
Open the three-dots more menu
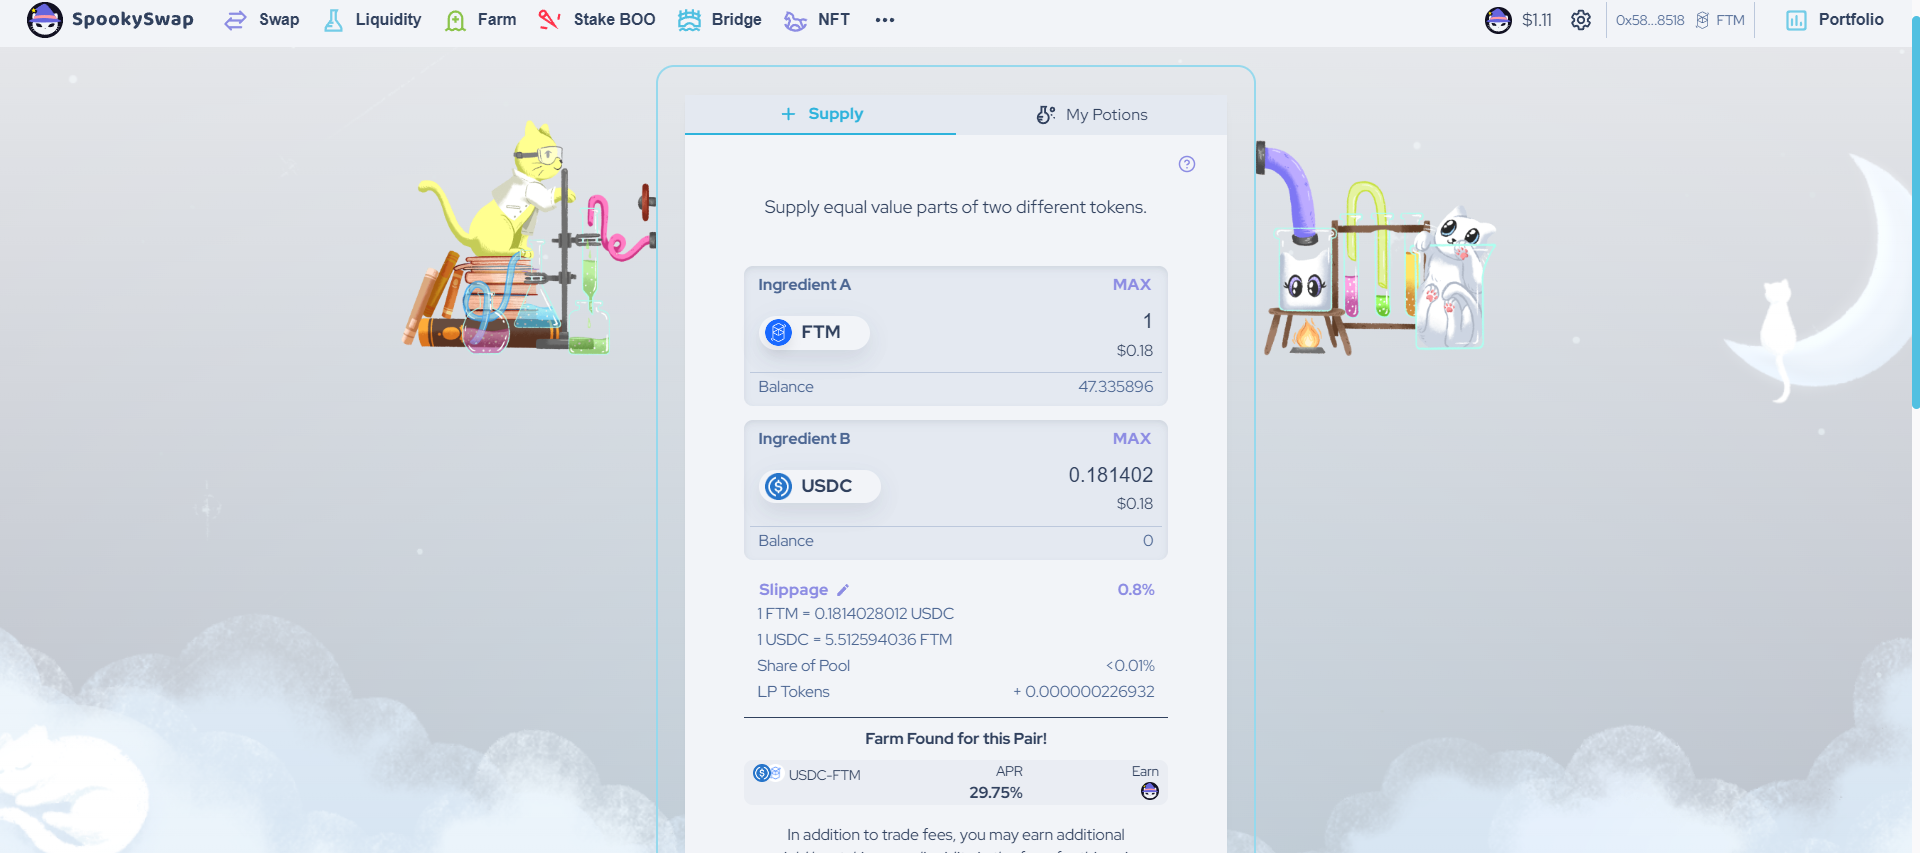[x=885, y=20]
